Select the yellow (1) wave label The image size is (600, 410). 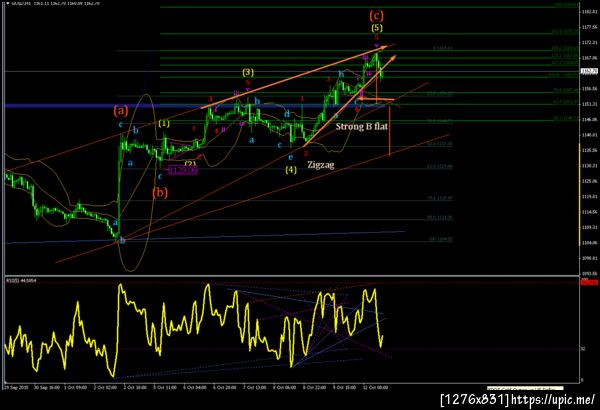pos(164,123)
